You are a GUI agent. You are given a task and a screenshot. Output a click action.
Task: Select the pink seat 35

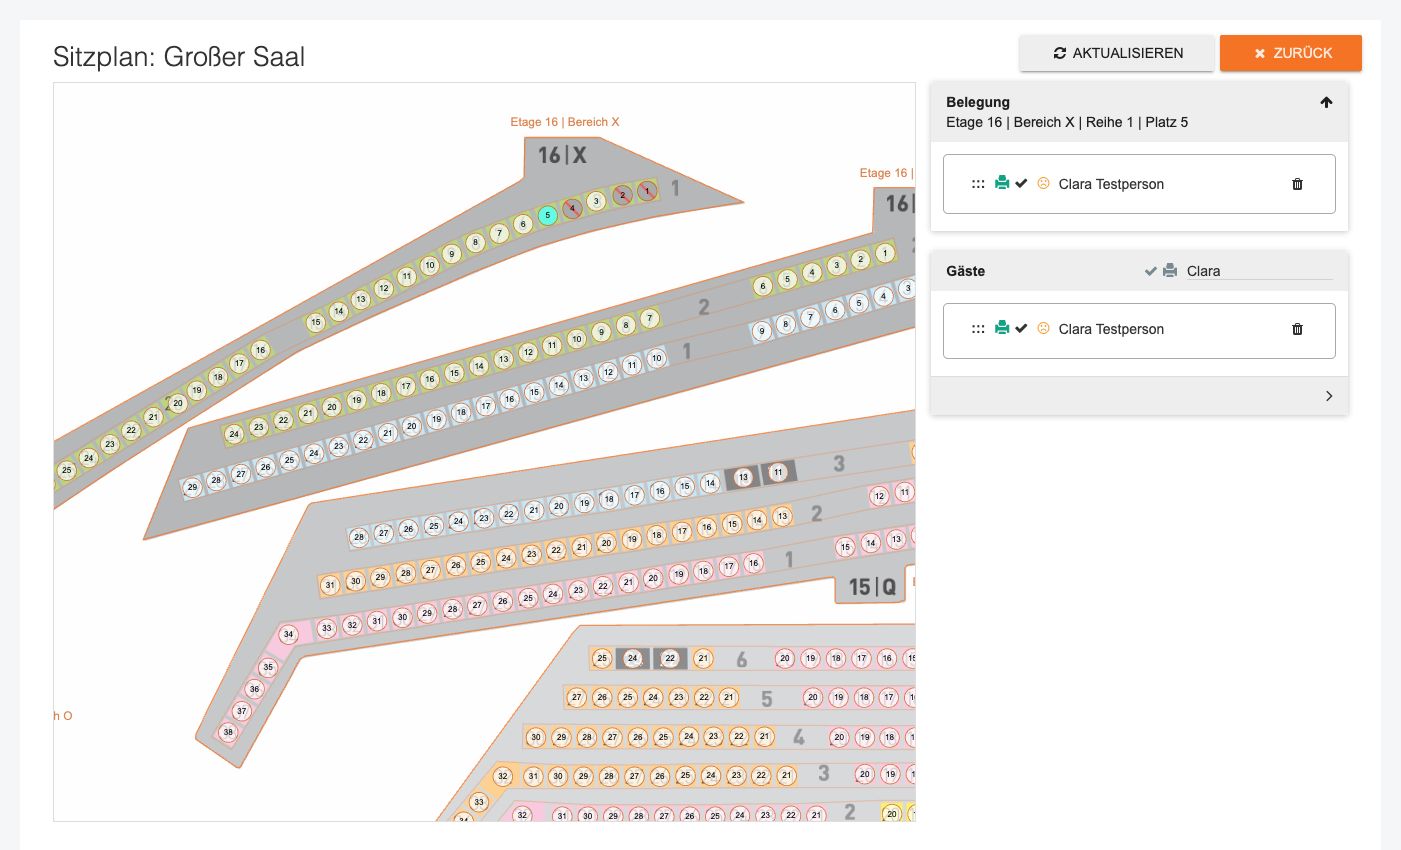click(268, 667)
